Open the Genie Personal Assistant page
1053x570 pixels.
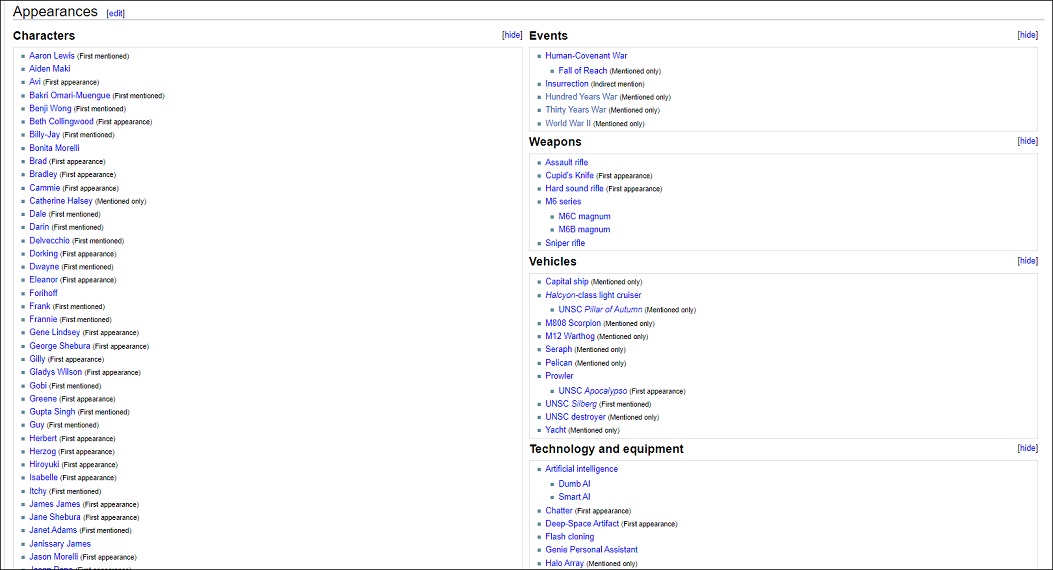coord(591,550)
